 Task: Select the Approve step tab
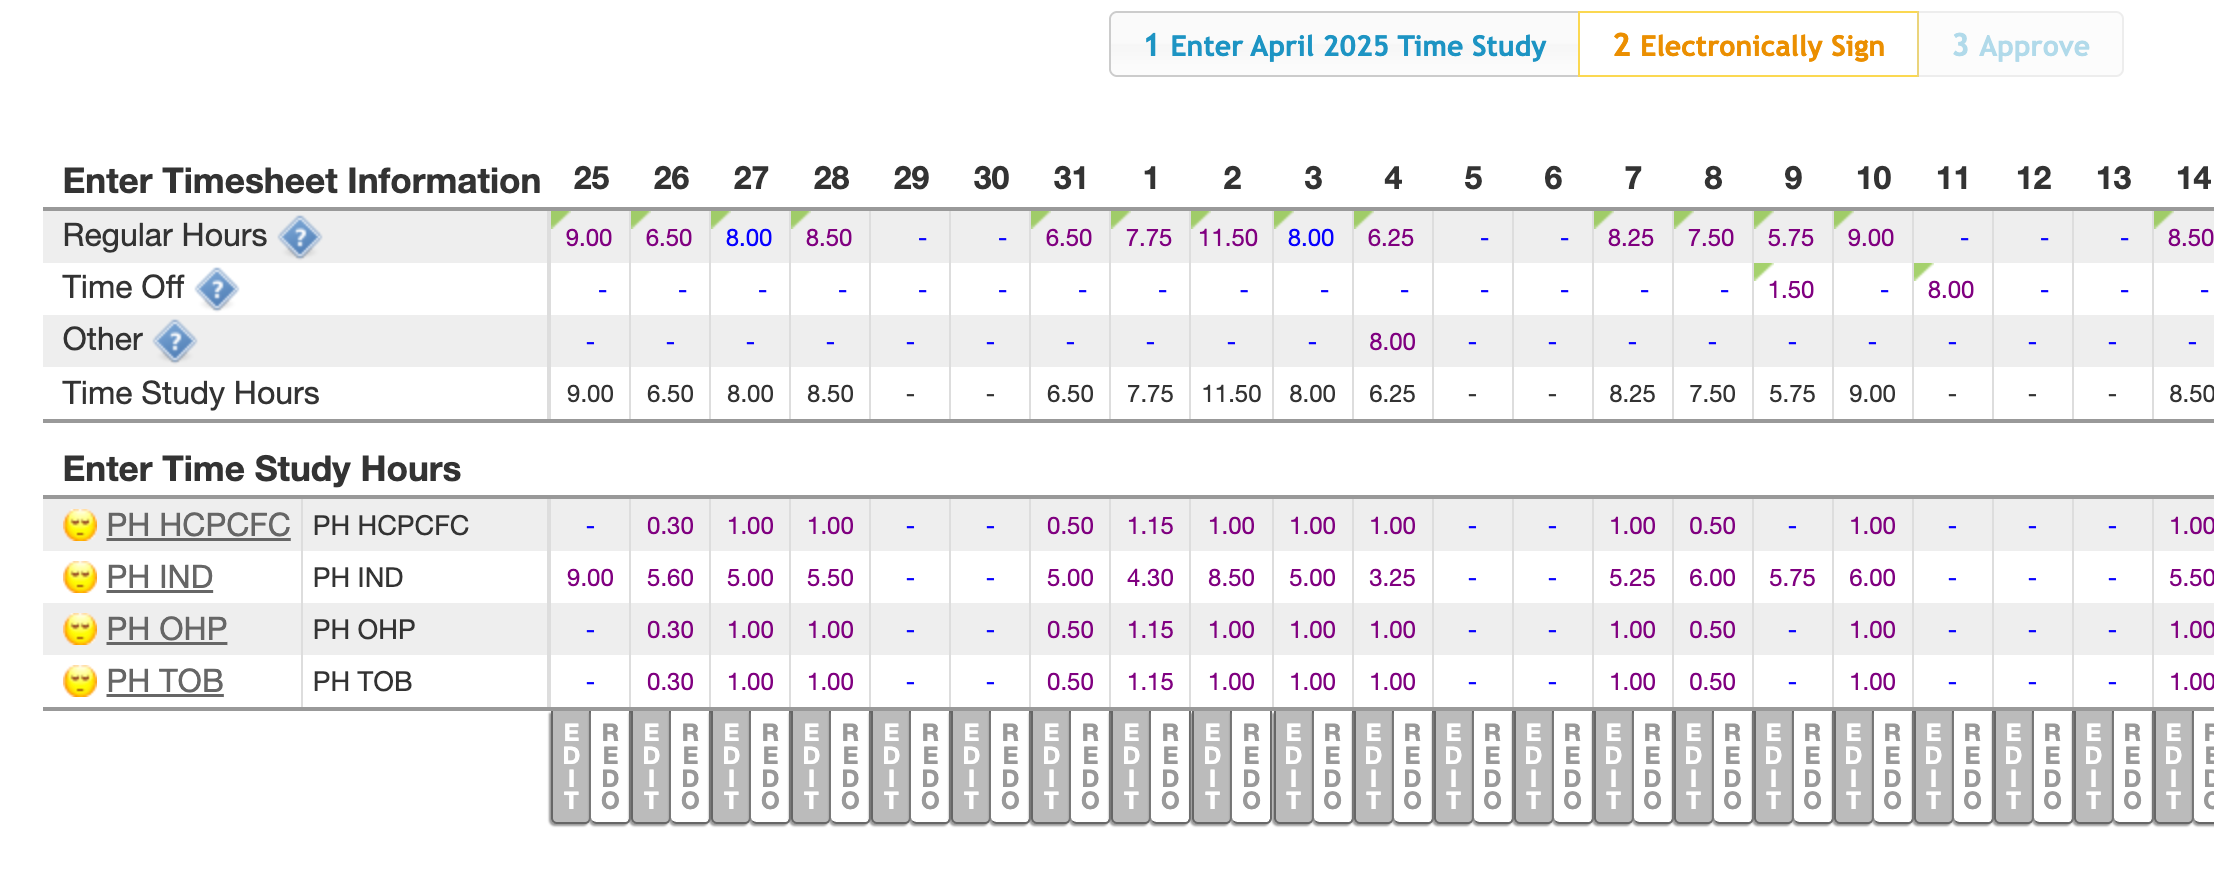click(2020, 46)
